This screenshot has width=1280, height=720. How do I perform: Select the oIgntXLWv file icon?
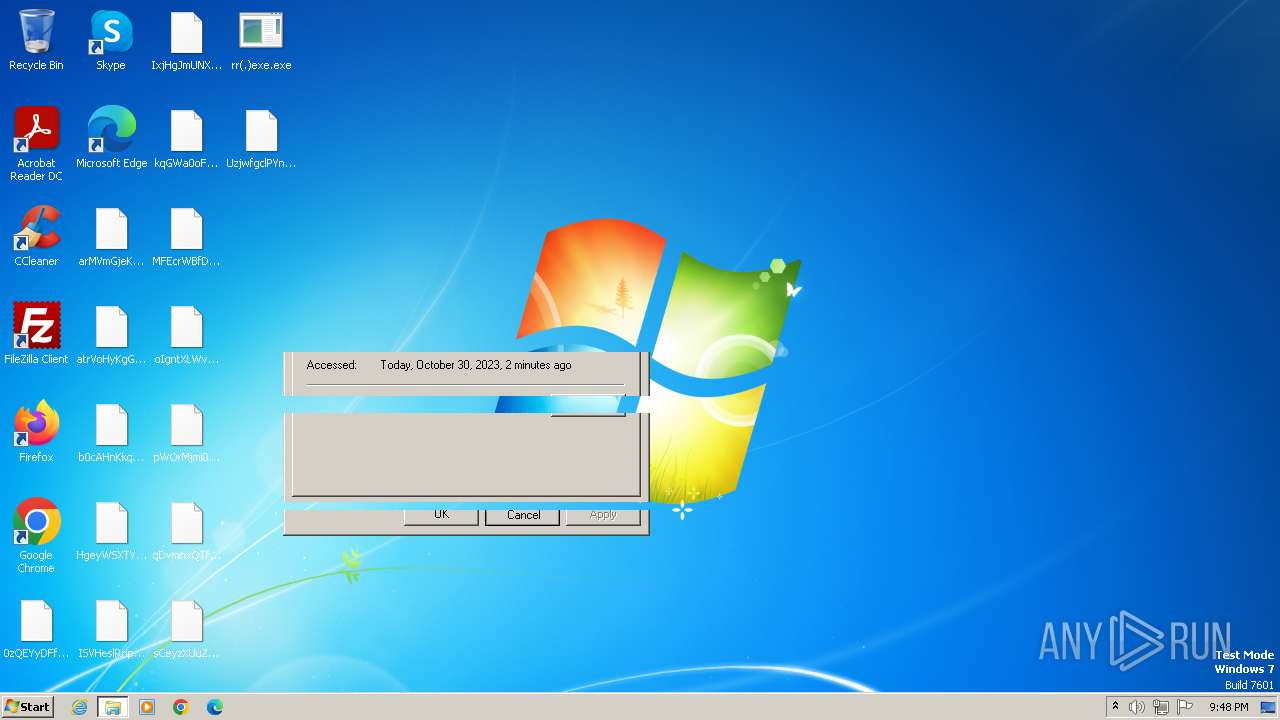click(186, 336)
